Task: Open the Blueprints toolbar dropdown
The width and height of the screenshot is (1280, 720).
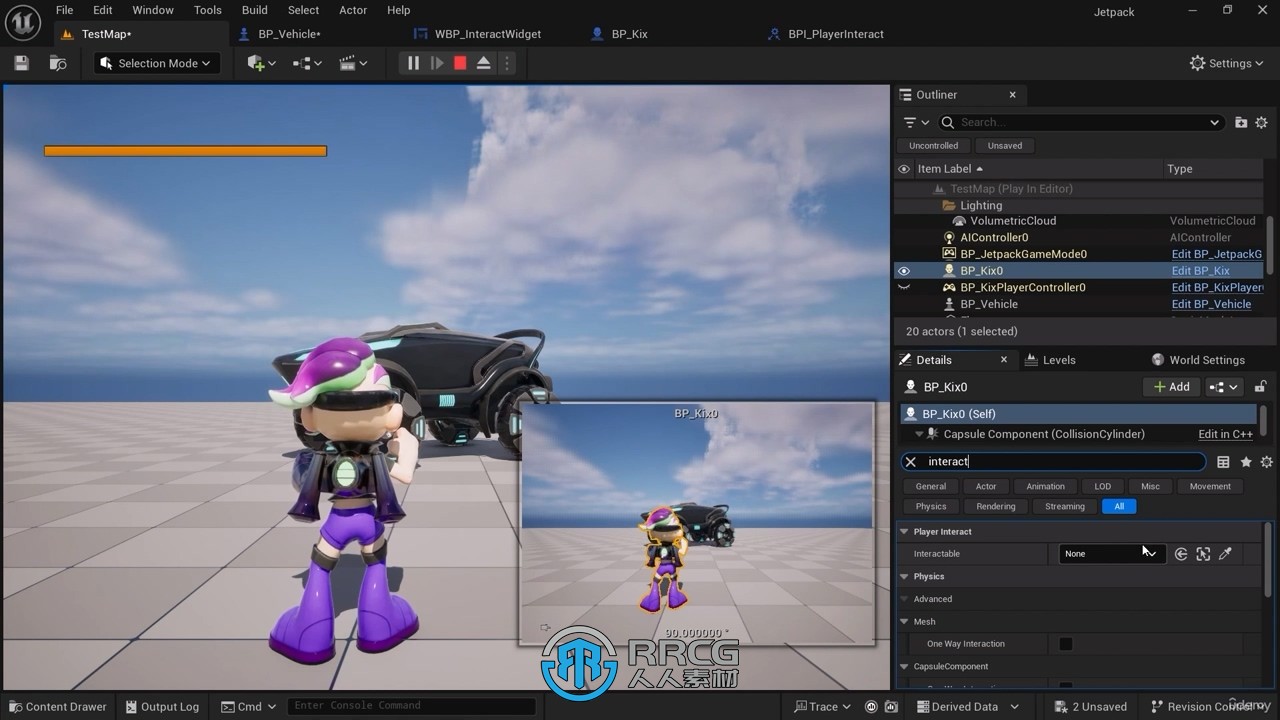Action: [x=307, y=63]
